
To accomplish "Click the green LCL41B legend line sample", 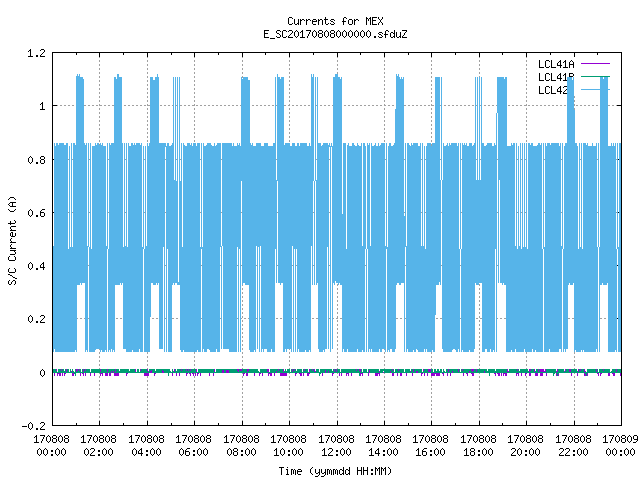I will click(595, 76).
